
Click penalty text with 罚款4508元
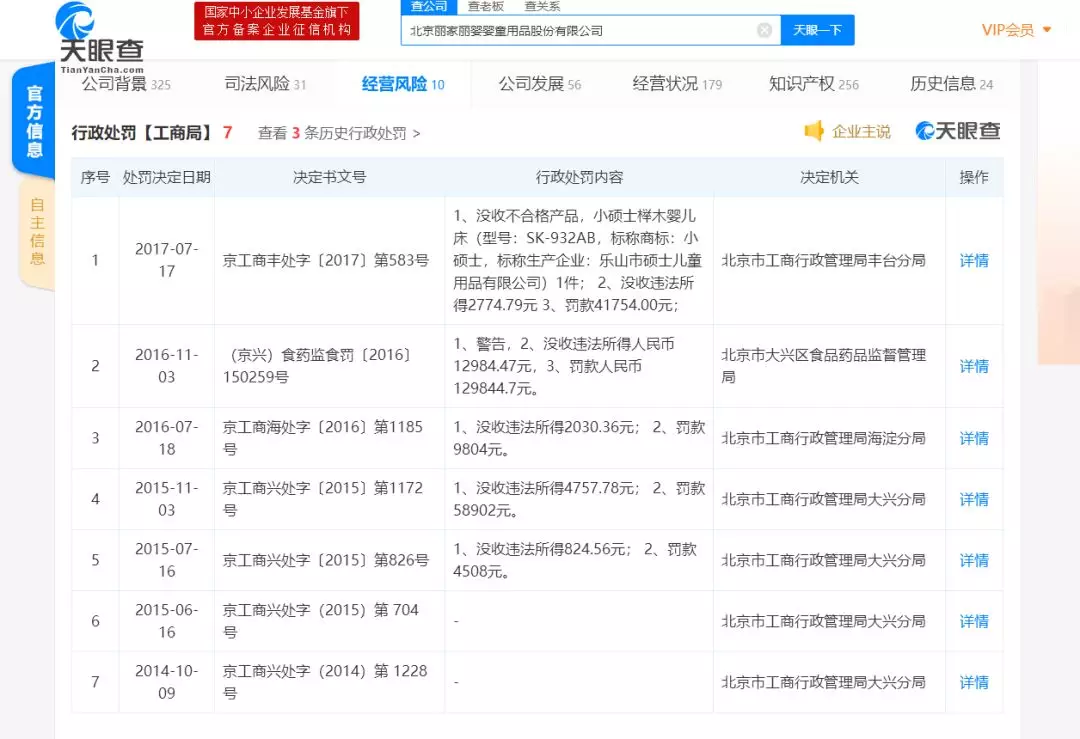pyautogui.click(x=575, y=560)
